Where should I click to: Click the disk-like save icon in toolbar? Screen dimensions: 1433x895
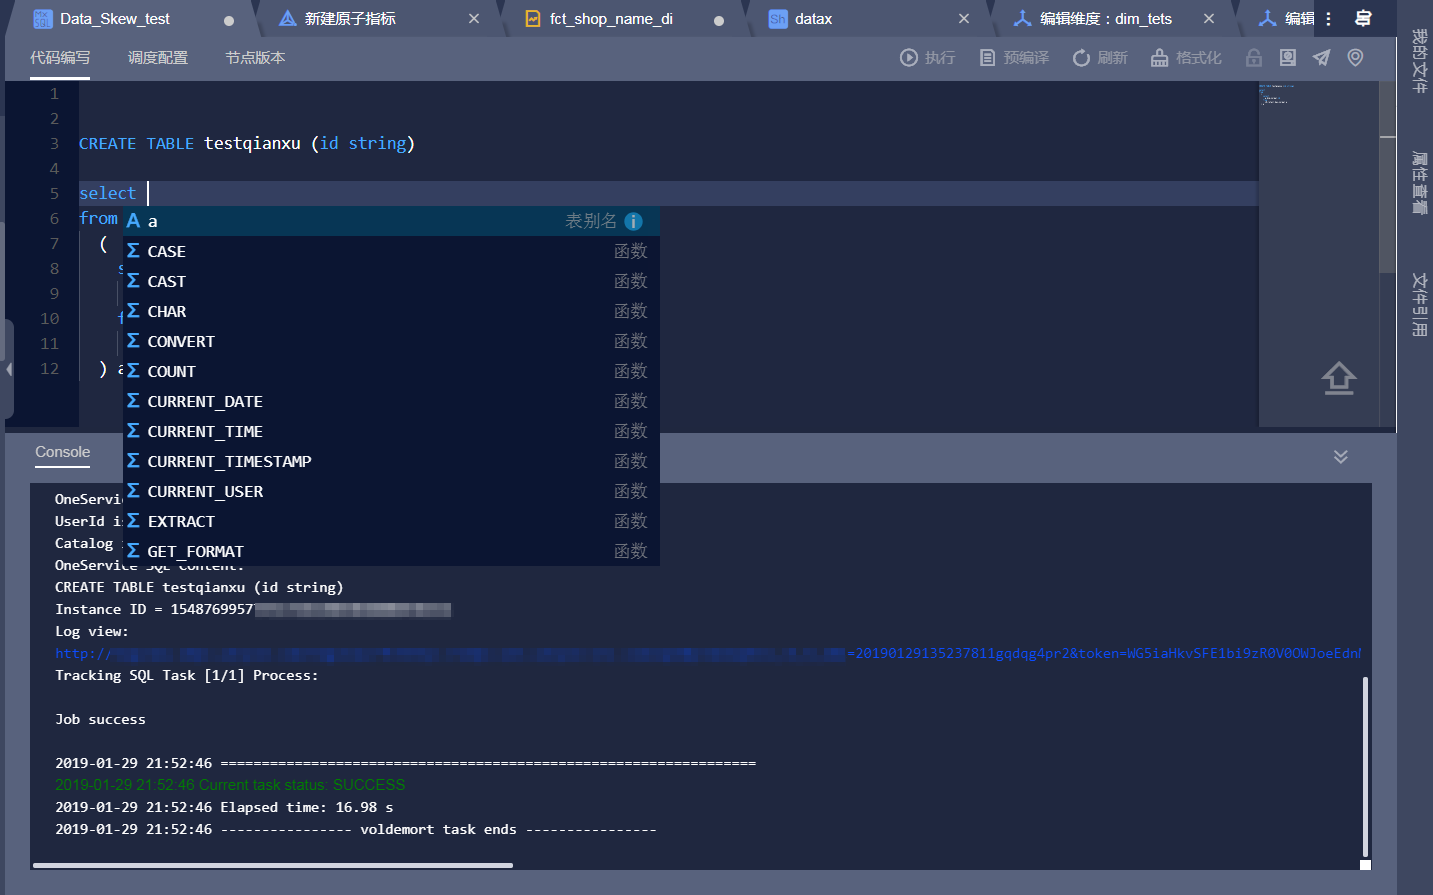tap(1288, 58)
